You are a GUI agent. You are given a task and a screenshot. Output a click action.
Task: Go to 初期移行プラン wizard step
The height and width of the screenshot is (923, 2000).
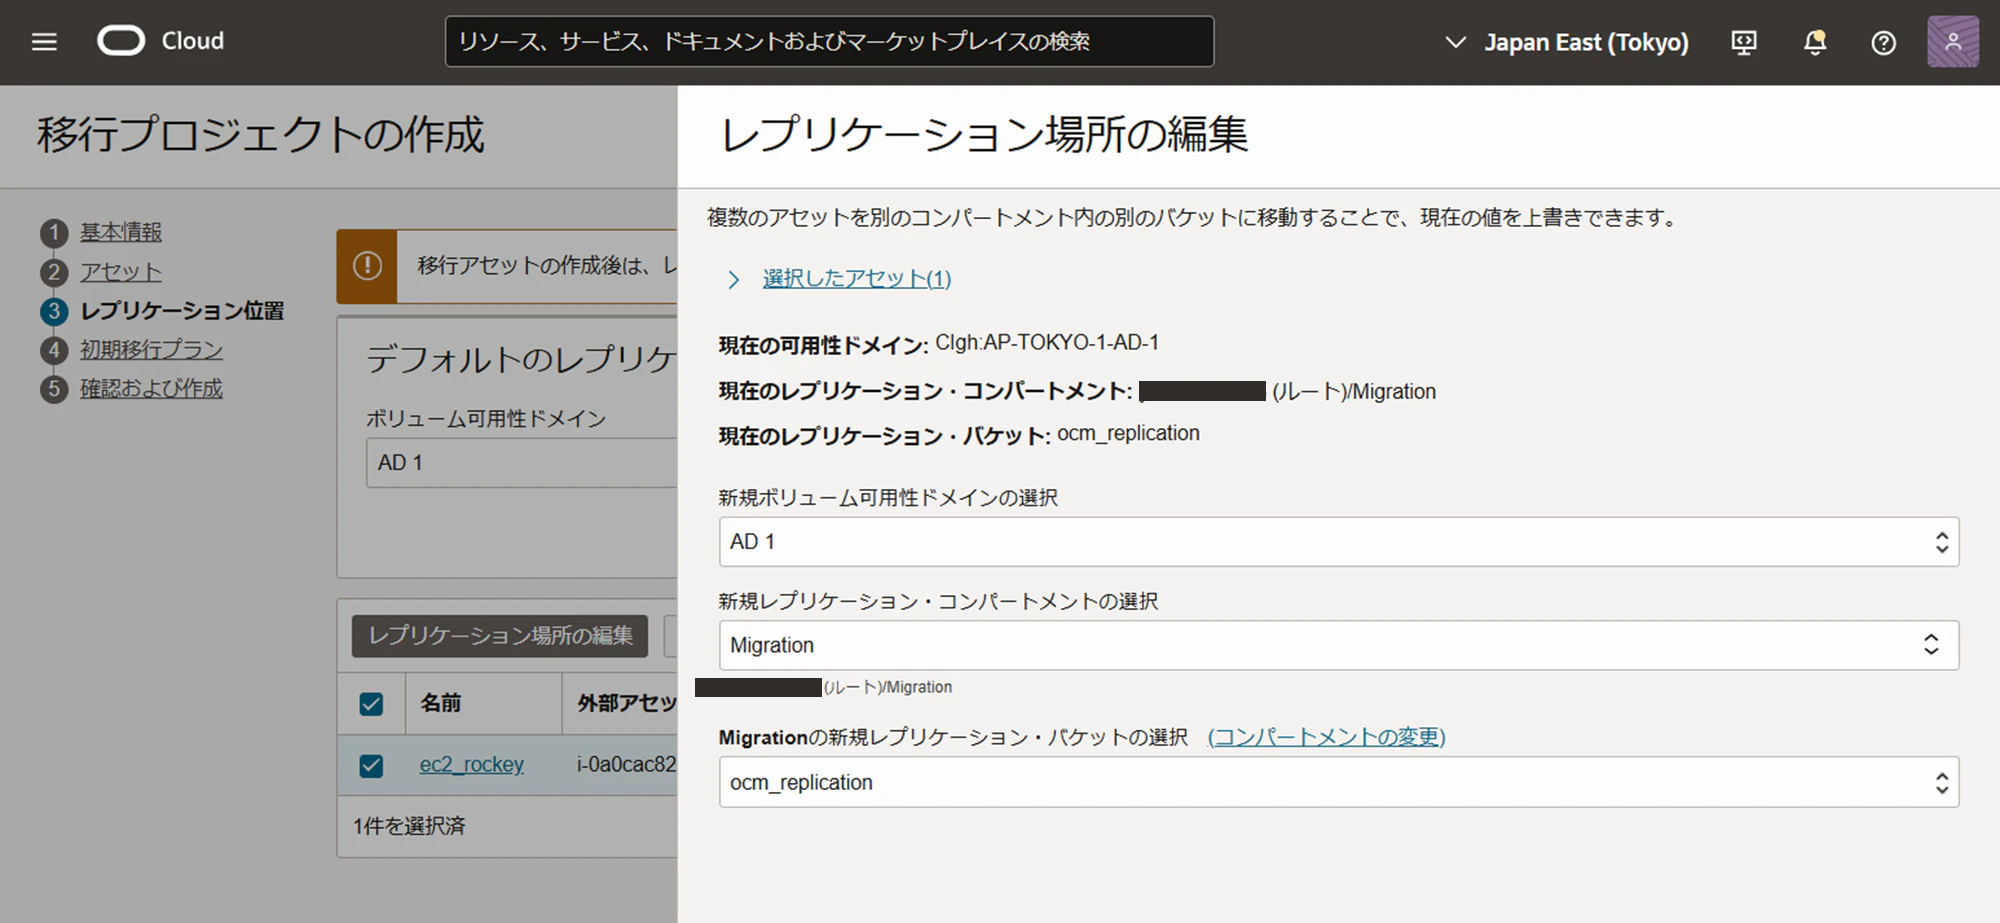click(151, 350)
